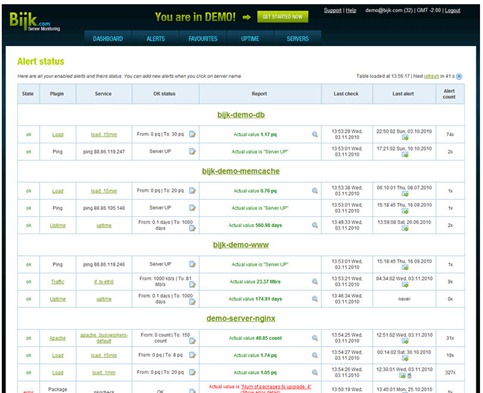The width and height of the screenshot is (483, 393).
Task: Open alert icon under 06:10:01 Thu, 08.07.2010
Action: [x=405, y=194]
